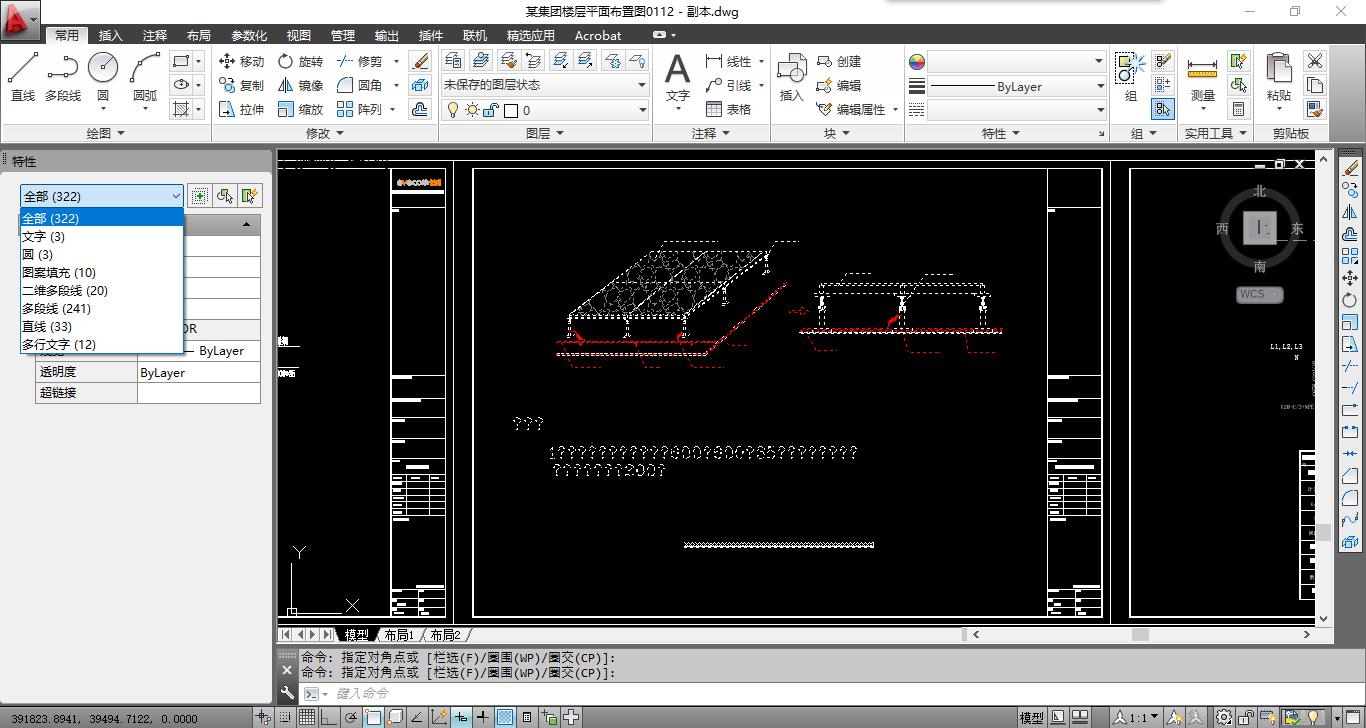1366x728 pixels.
Task: Toggle polar tracking in status bar
Action: pyautogui.click(x=351, y=717)
